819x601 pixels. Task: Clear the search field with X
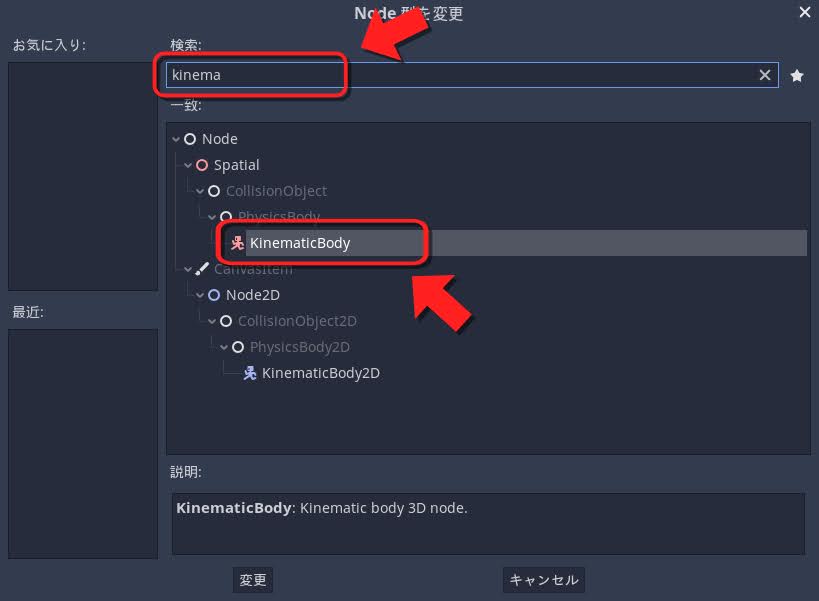pyautogui.click(x=765, y=75)
